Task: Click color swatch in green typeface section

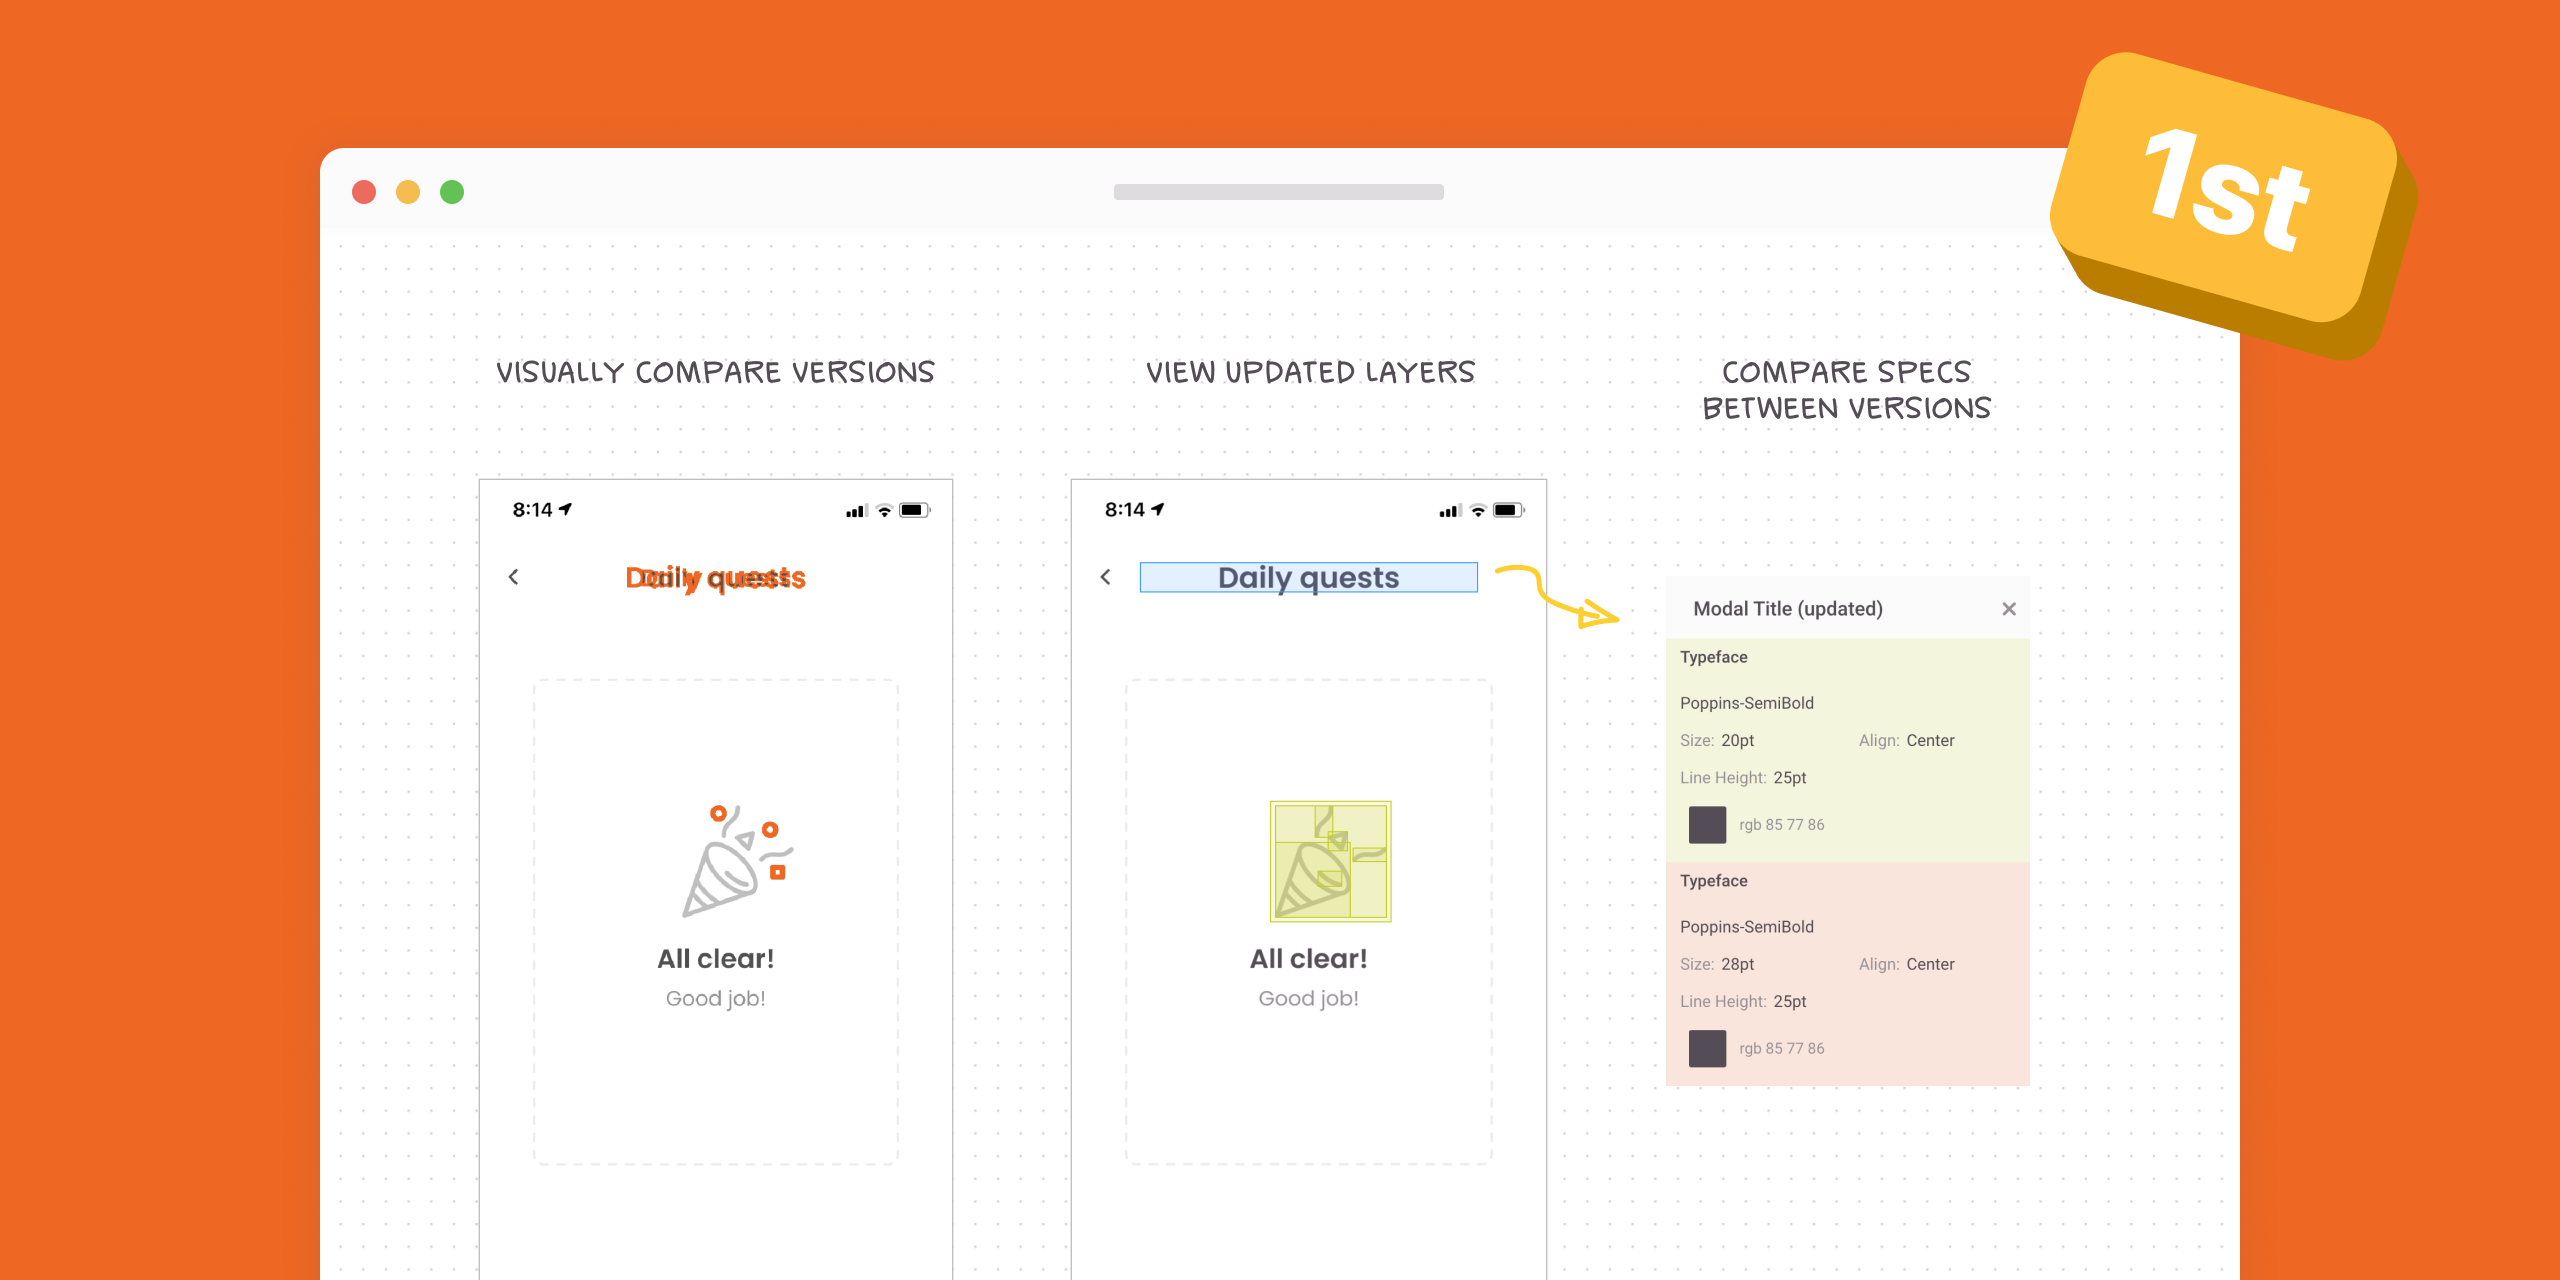Action: (1707, 825)
